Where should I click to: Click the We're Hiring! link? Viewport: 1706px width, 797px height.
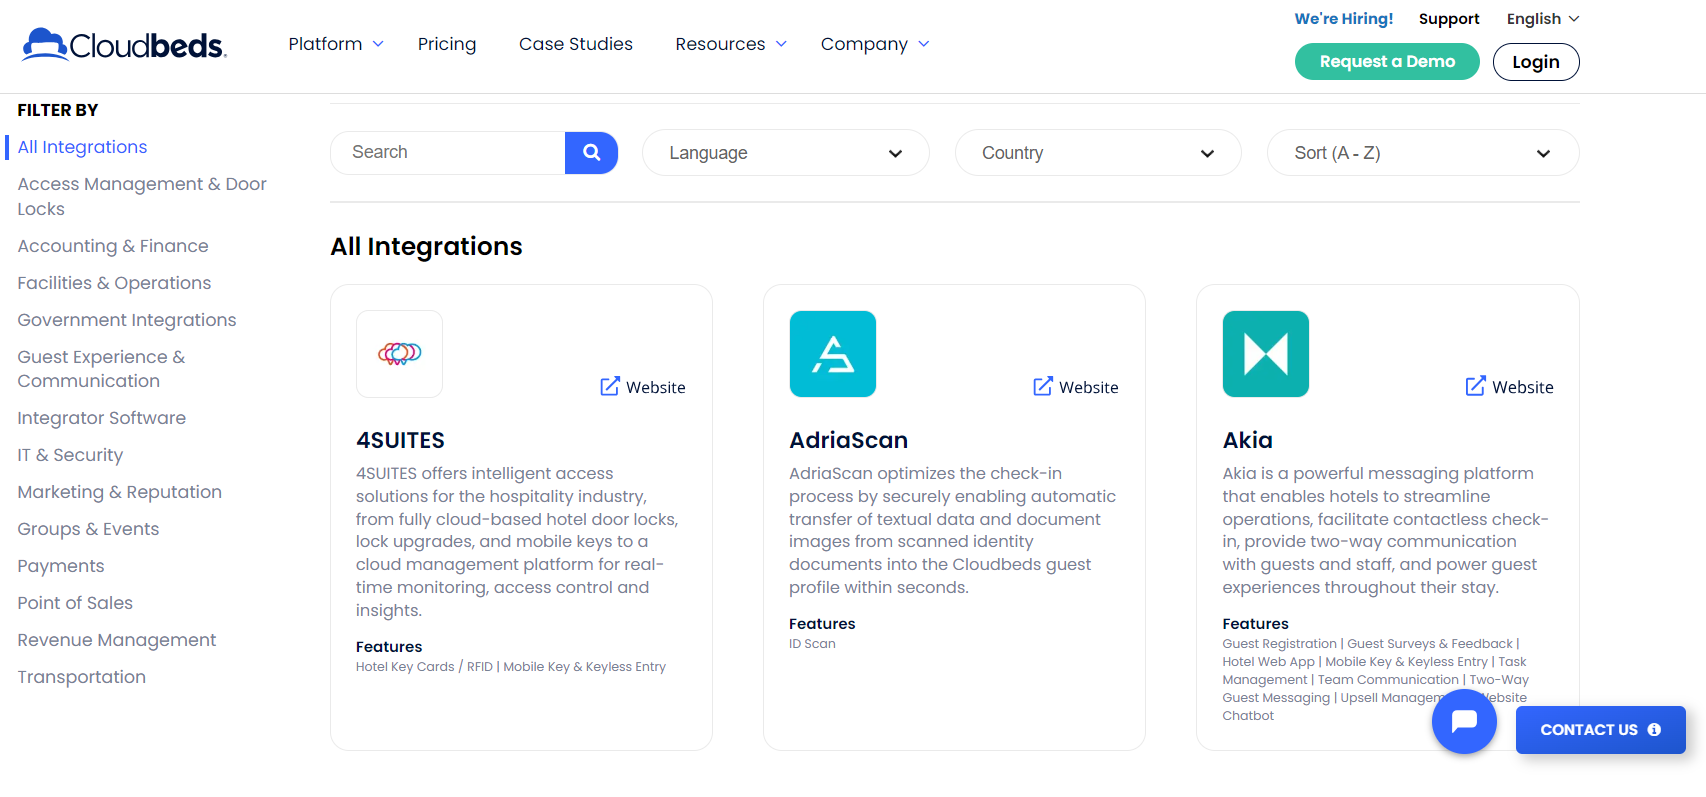point(1343,19)
